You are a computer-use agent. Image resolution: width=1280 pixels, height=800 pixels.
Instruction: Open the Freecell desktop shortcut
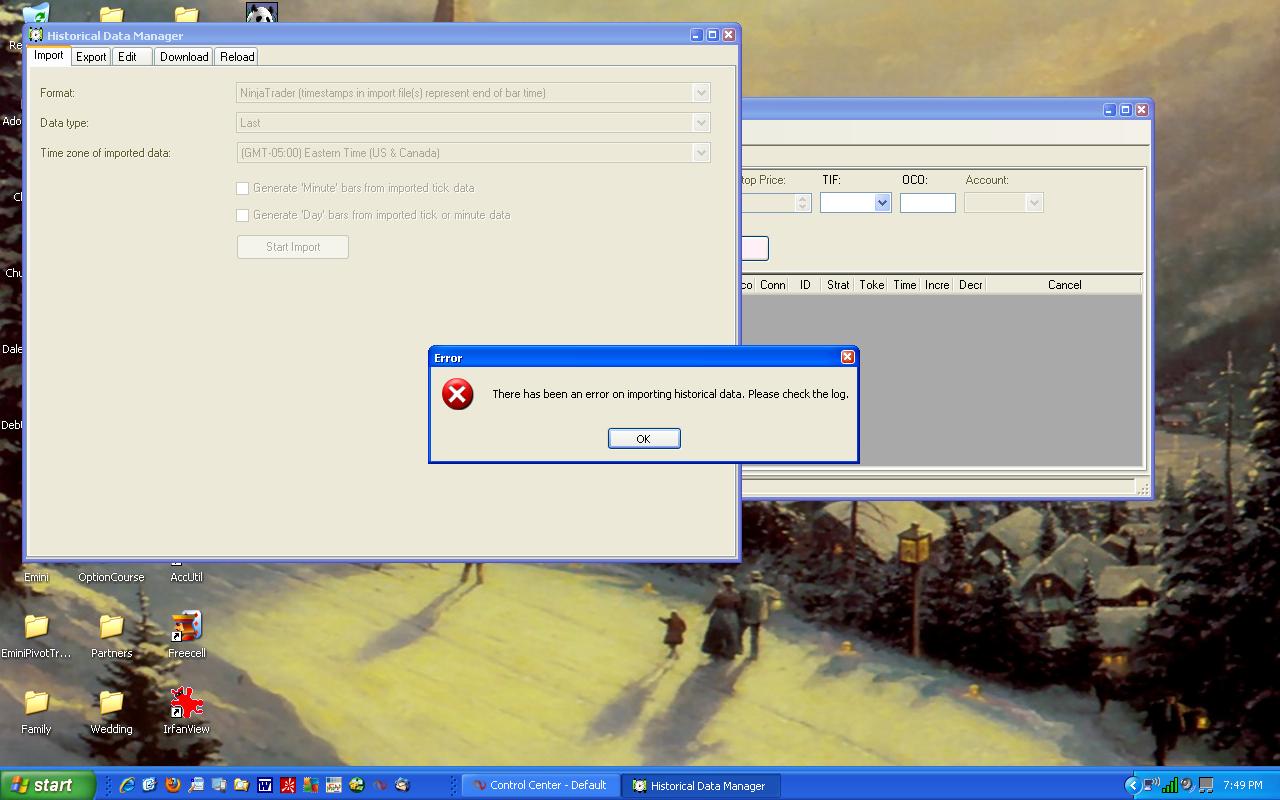coord(186,635)
